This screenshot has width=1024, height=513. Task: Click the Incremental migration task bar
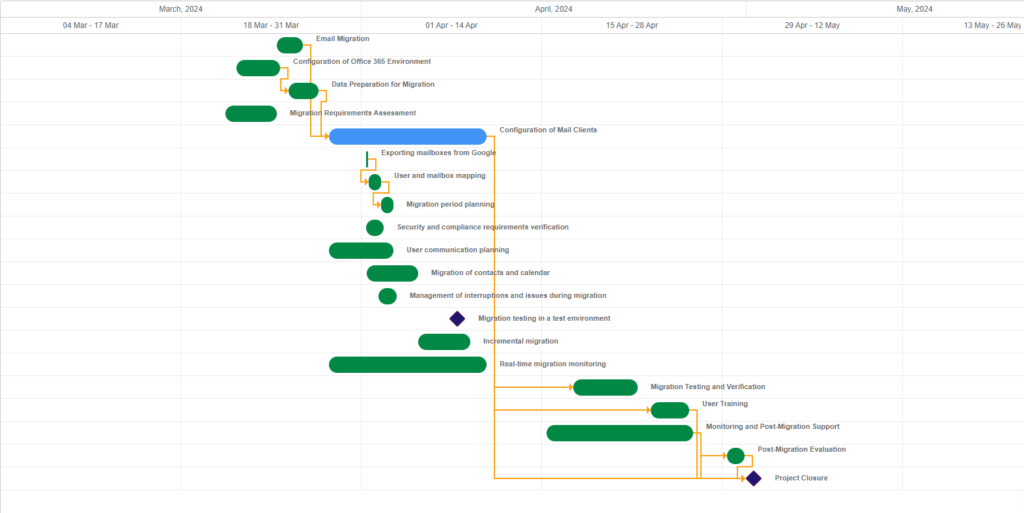point(444,342)
